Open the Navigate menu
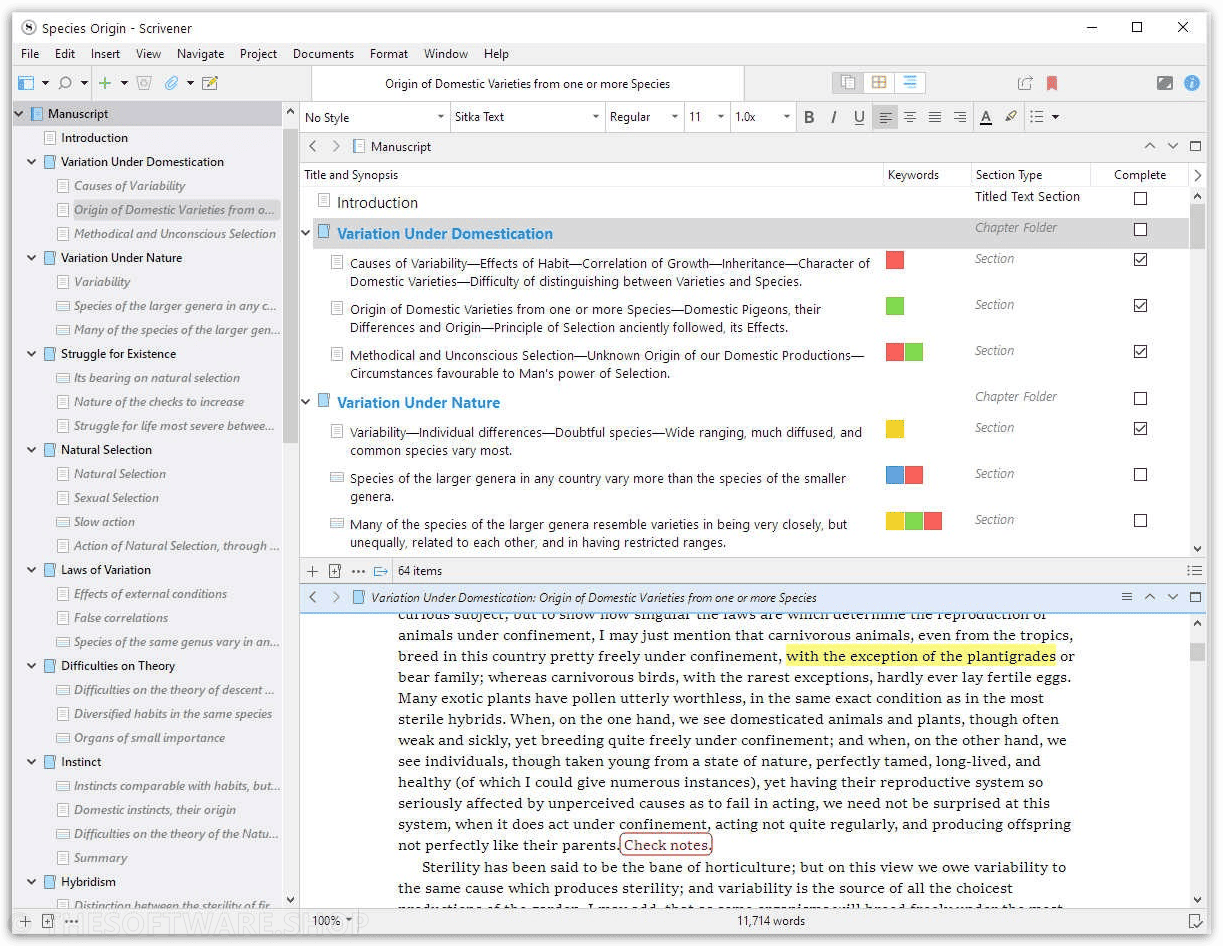This screenshot has height=946, width=1223. tap(200, 54)
